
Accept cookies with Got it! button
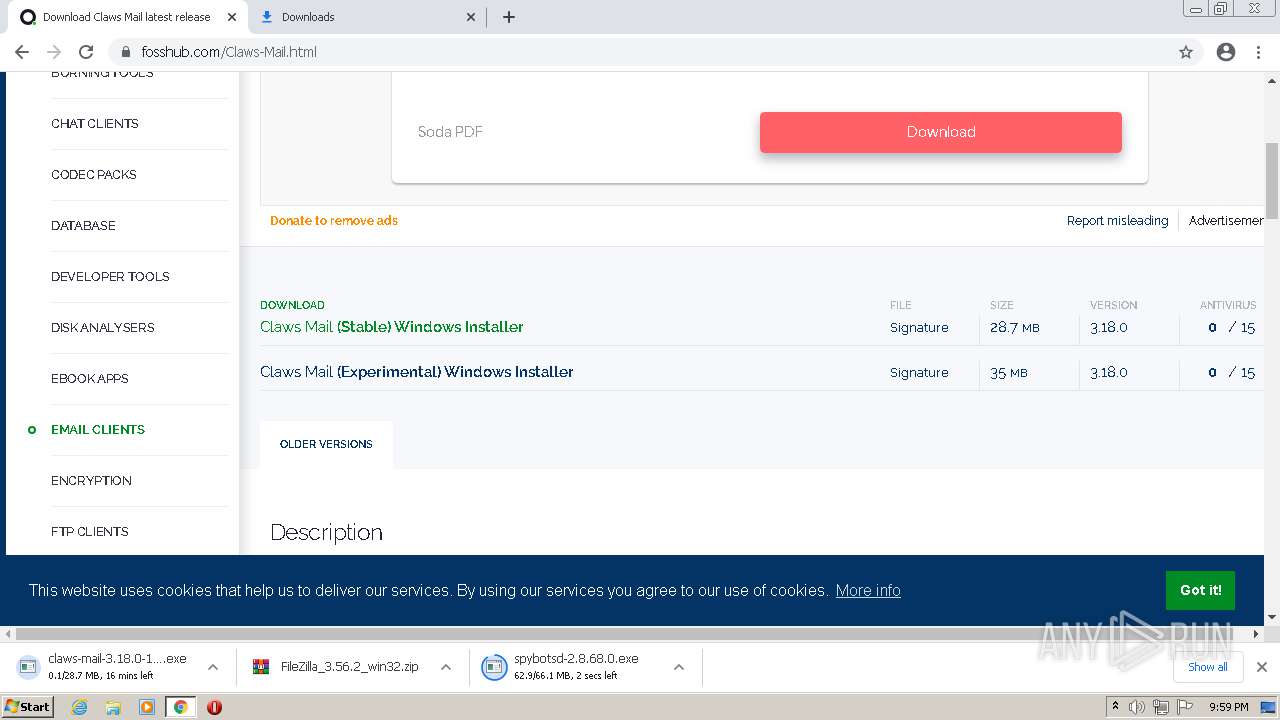(x=1200, y=590)
